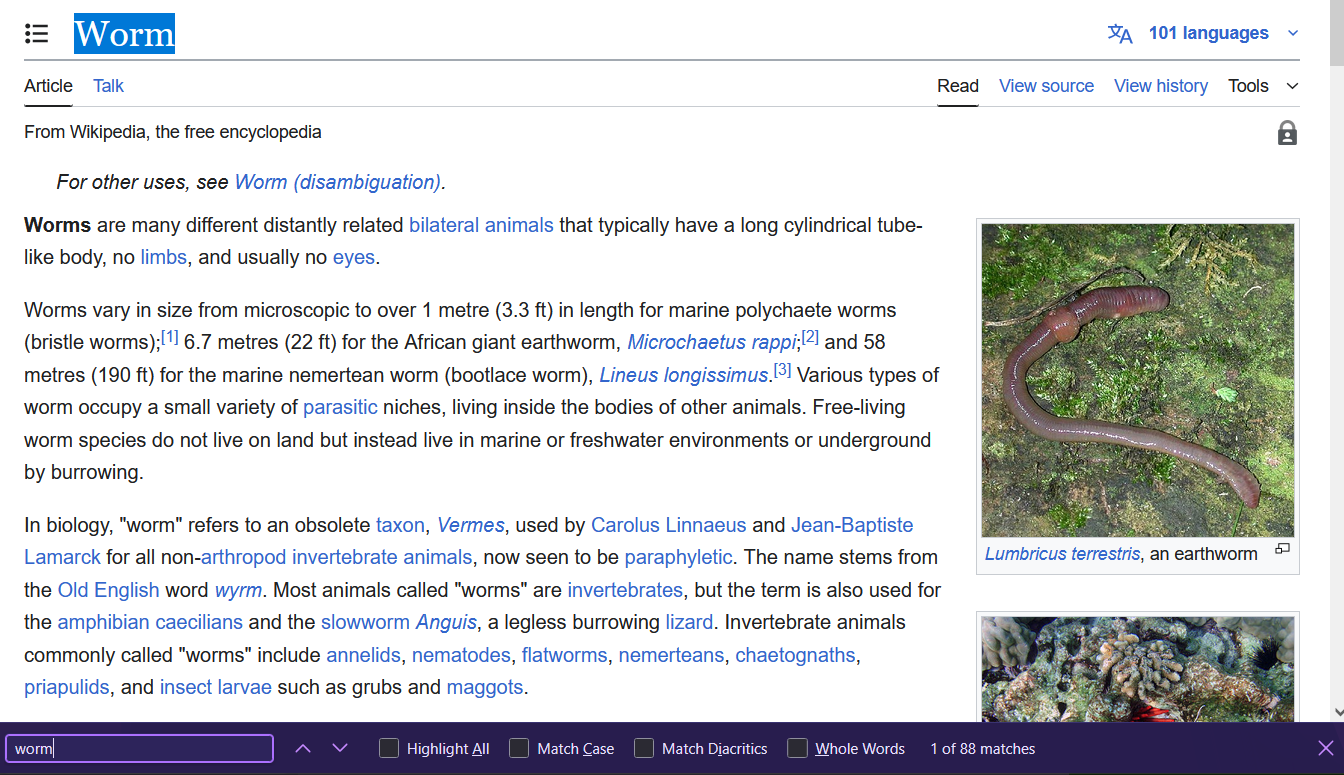Select the Read tab
The width and height of the screenshot is (1344, 775).
click(957, 86)
